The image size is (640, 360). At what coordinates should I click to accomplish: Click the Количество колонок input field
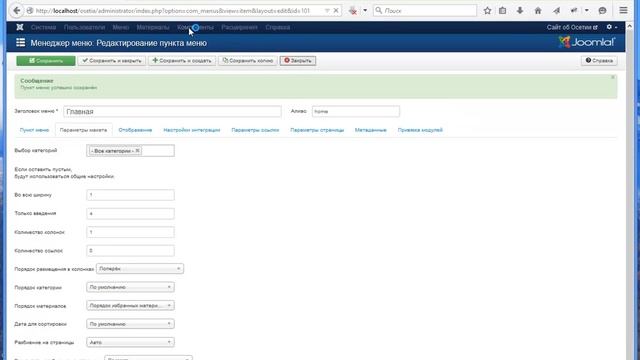pos(131,232)
